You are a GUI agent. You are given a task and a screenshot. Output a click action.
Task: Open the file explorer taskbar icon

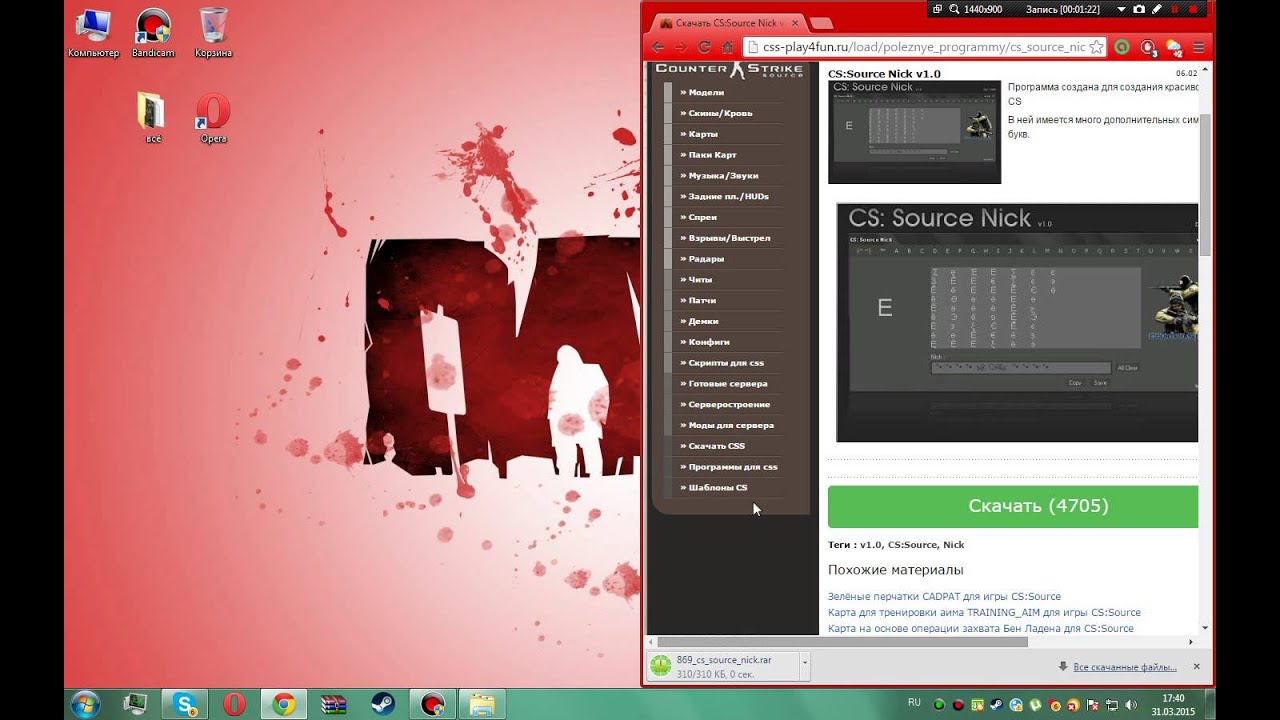(x=482, y=704)
